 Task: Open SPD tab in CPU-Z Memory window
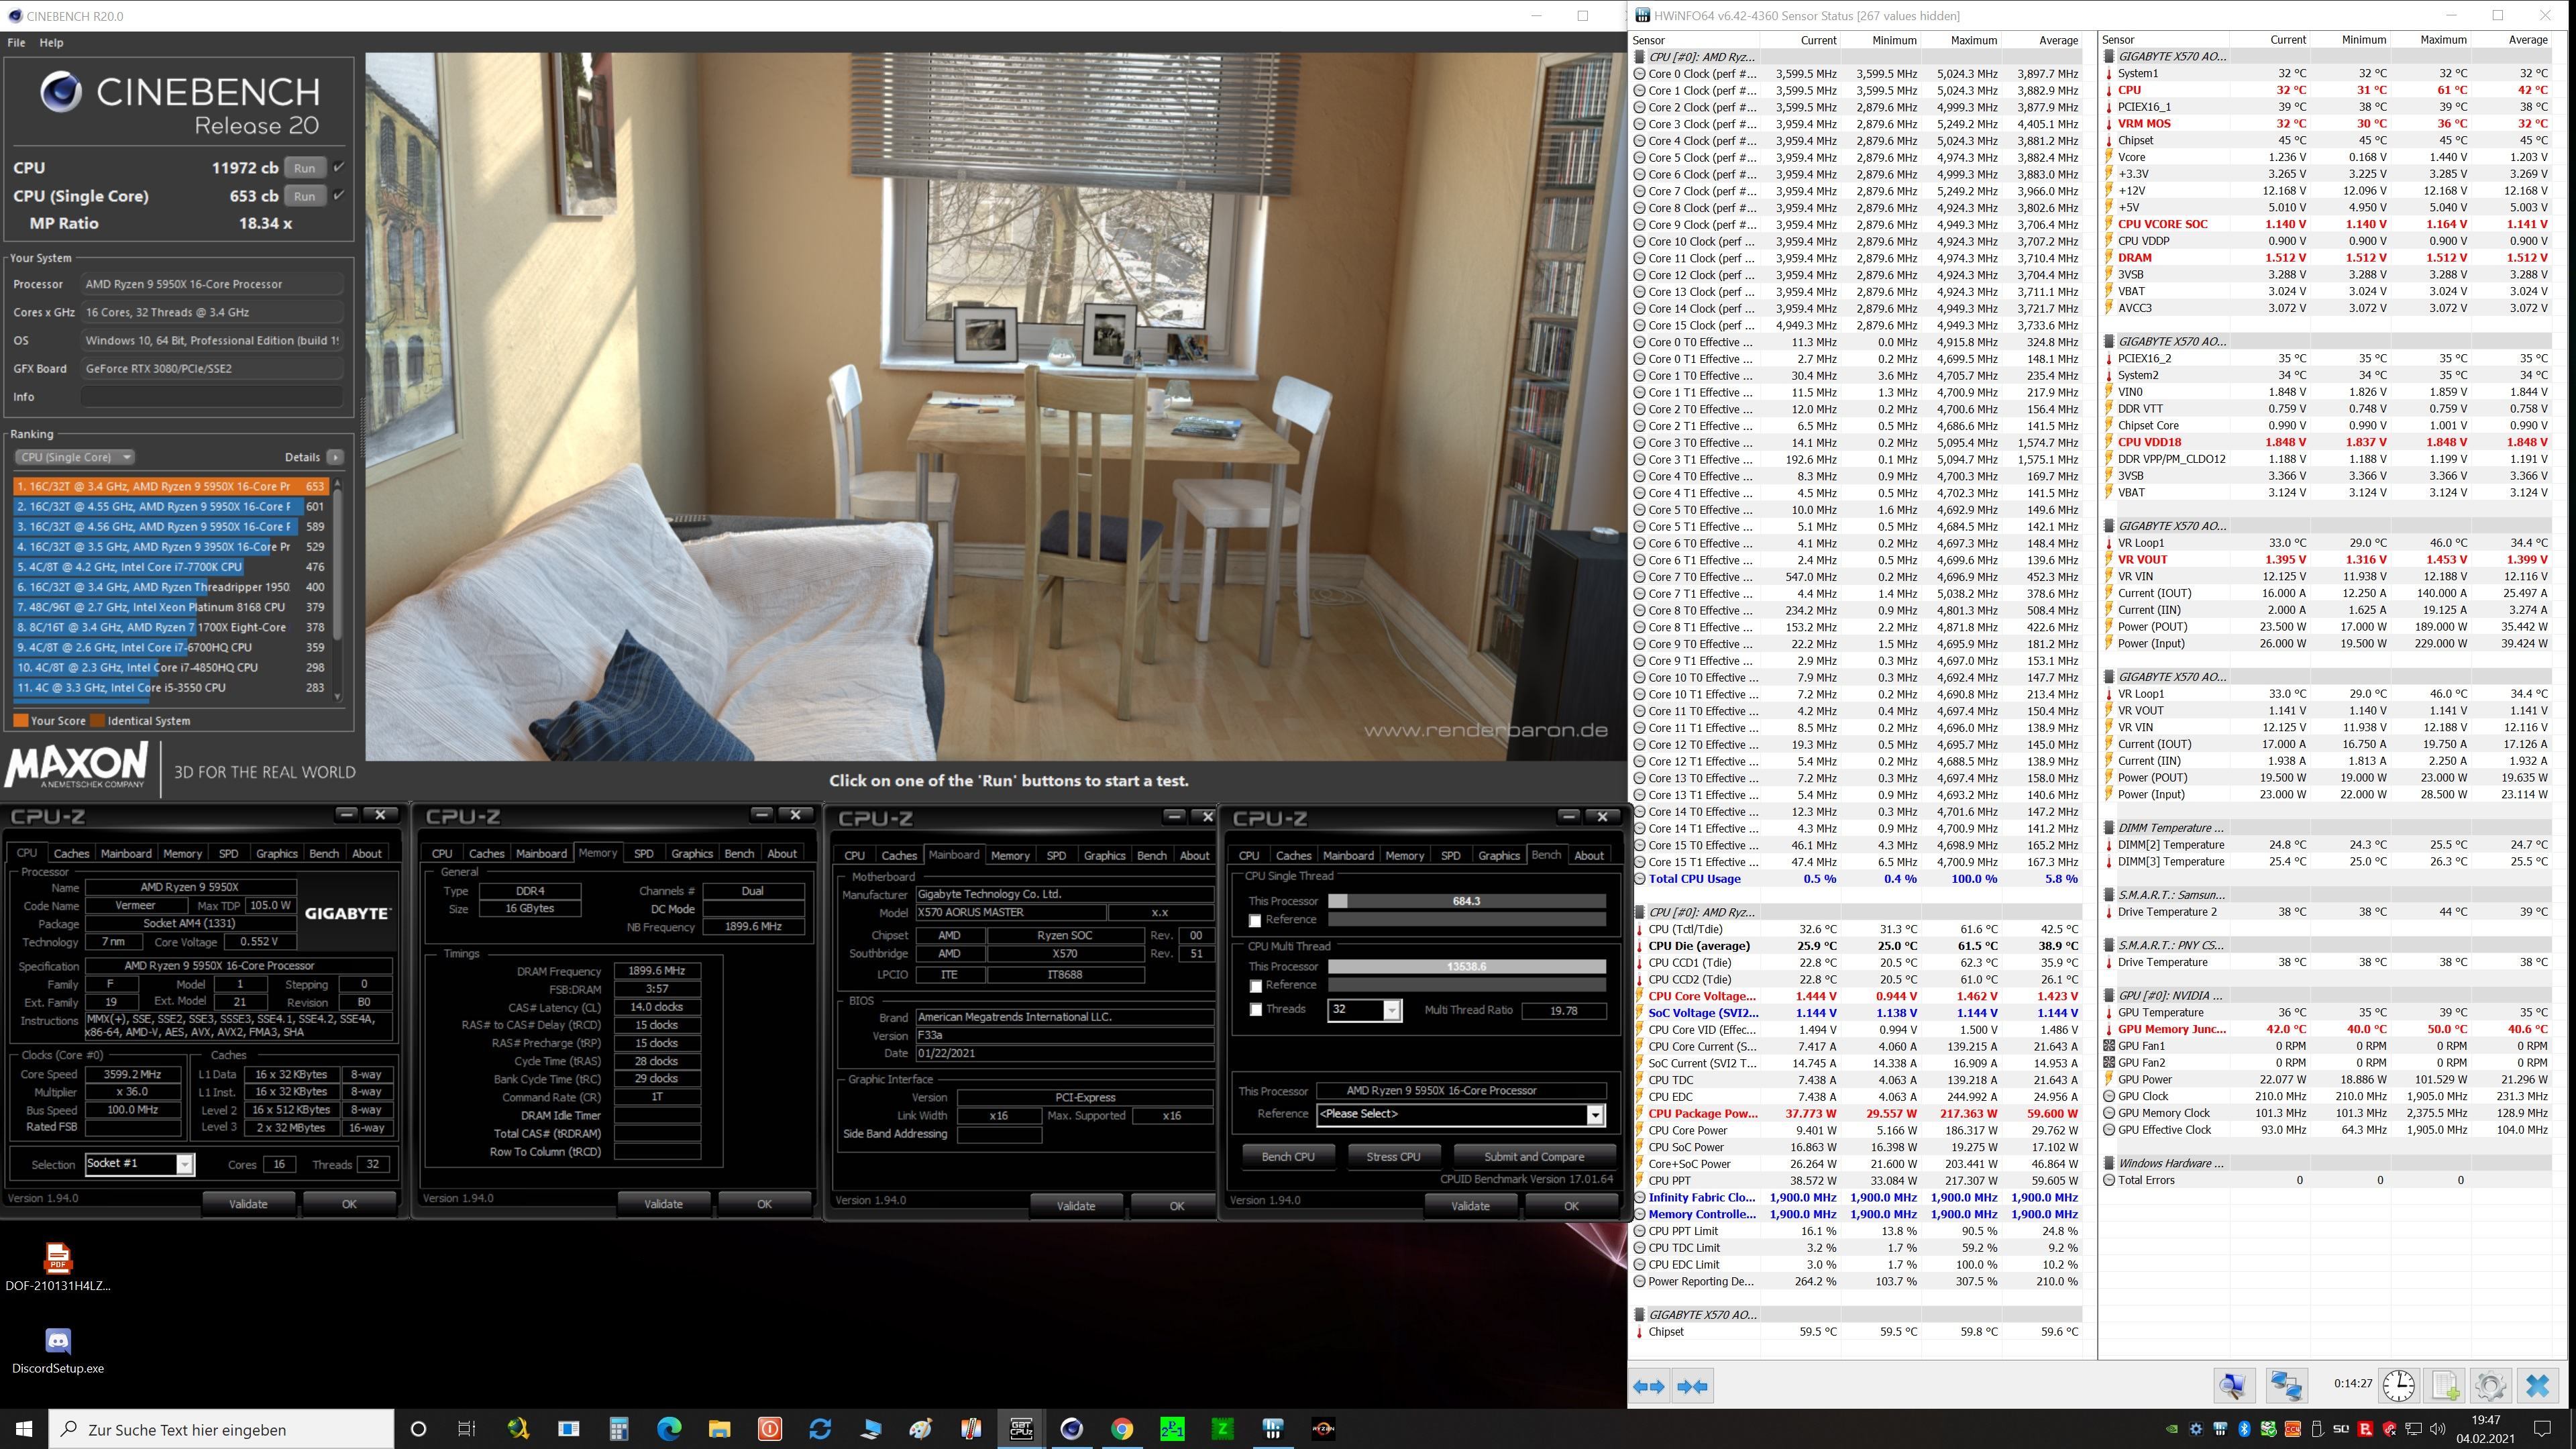(644, 853)
